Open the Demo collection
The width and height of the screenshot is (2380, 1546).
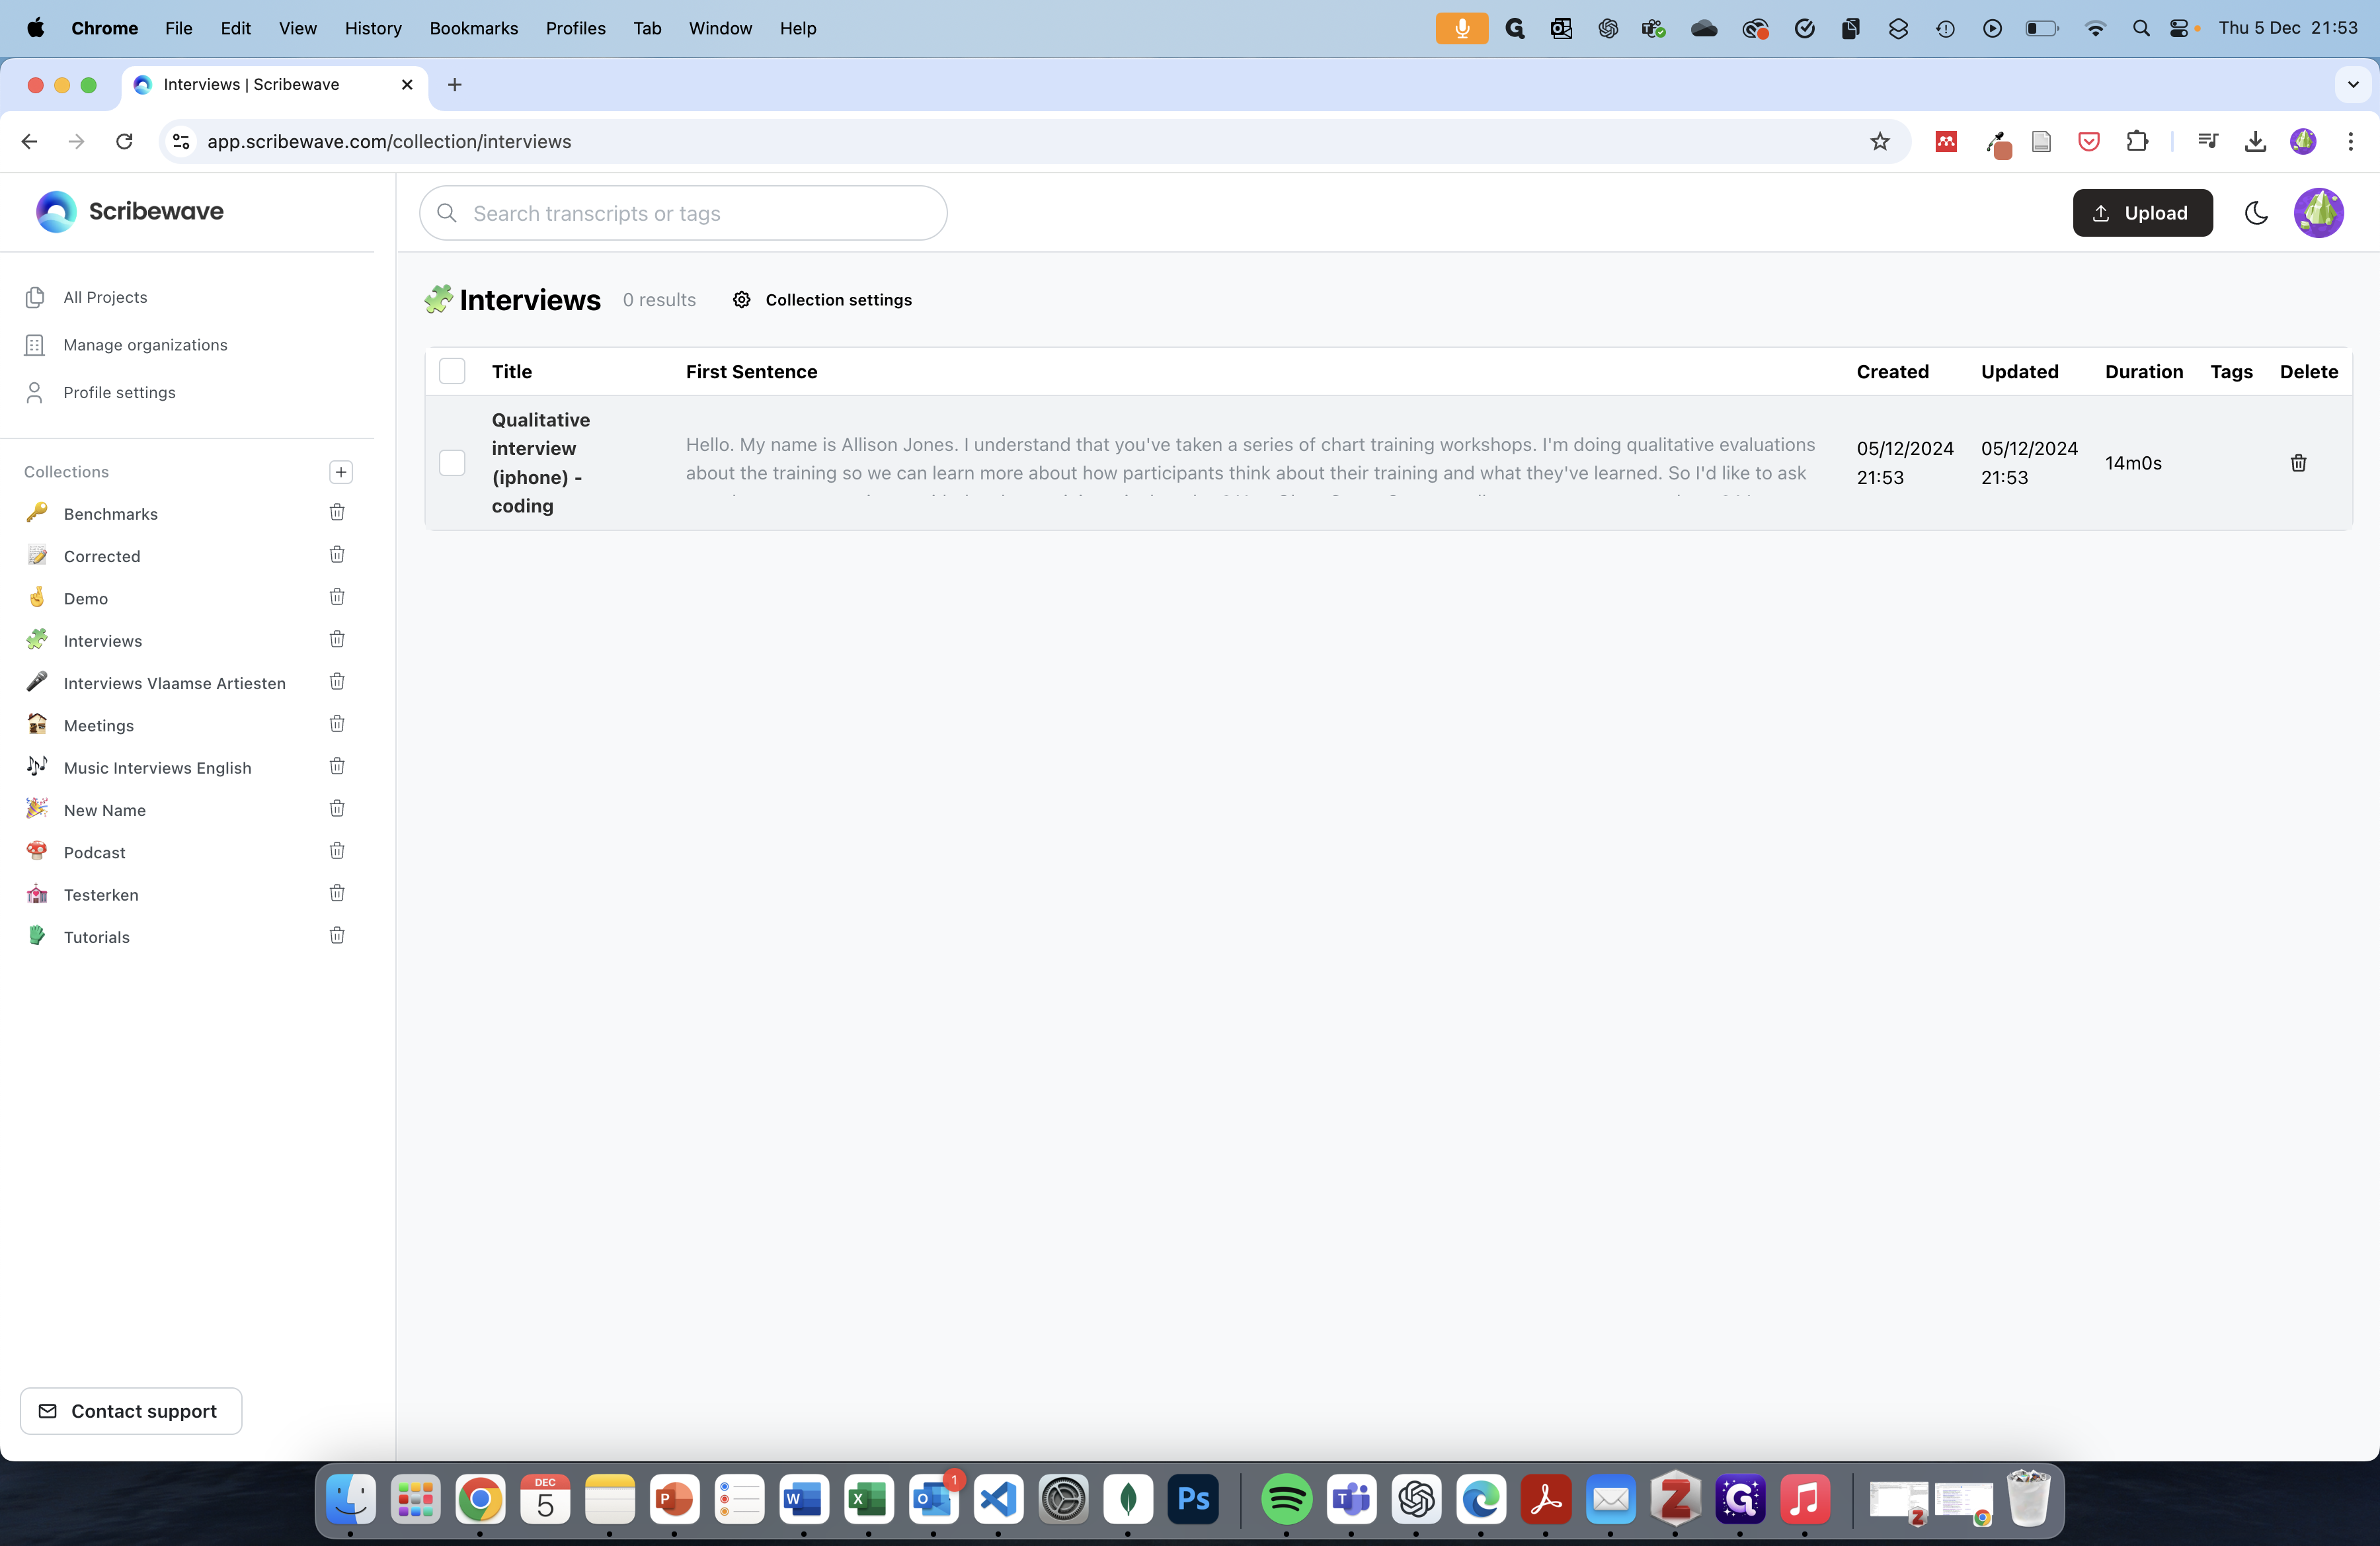click(86, 598)
